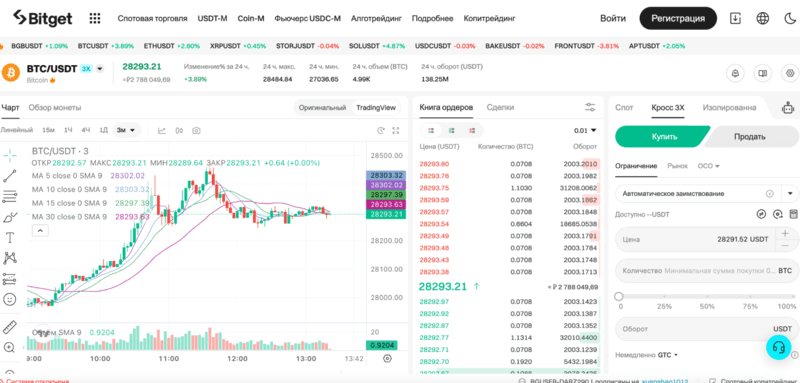Screen dimensions: 800x383
Task: Open the calculator icon
Action: pos(793,214)
